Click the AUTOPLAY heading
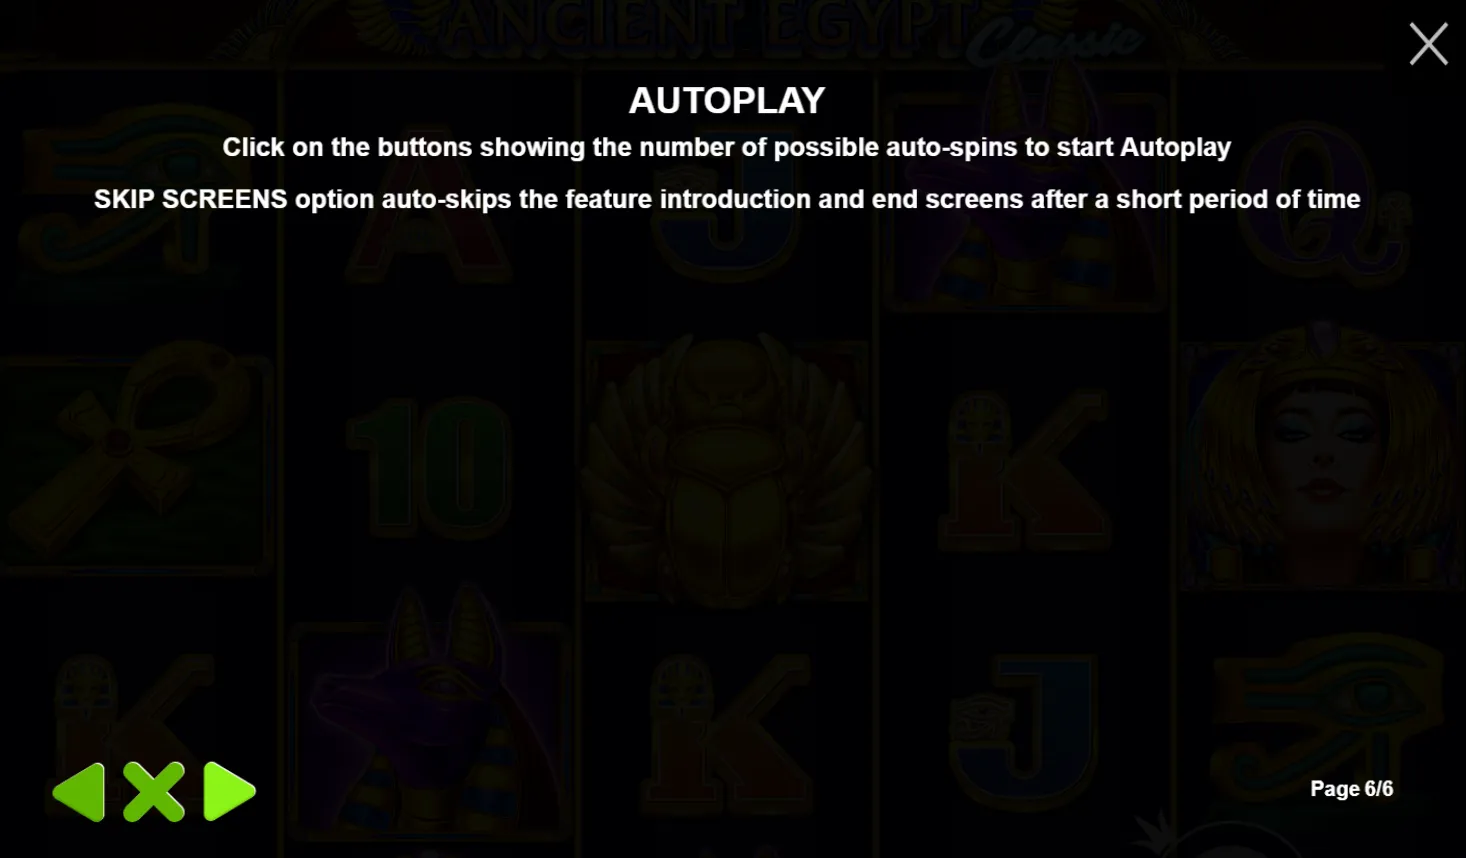Viewport: 1466px width, 858px height. click(727, 100)
